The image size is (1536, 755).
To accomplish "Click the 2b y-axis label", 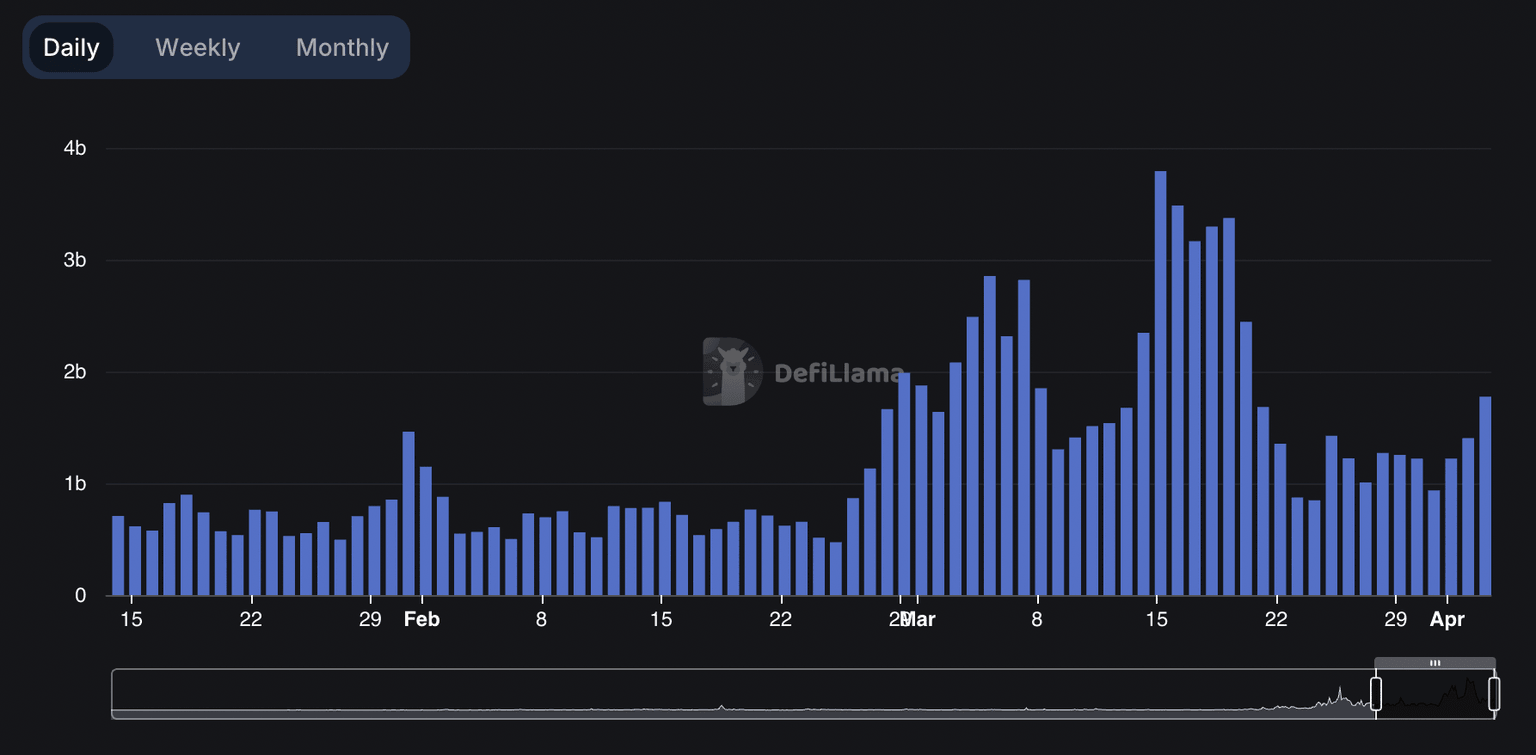I will click(x=75, y=372).
